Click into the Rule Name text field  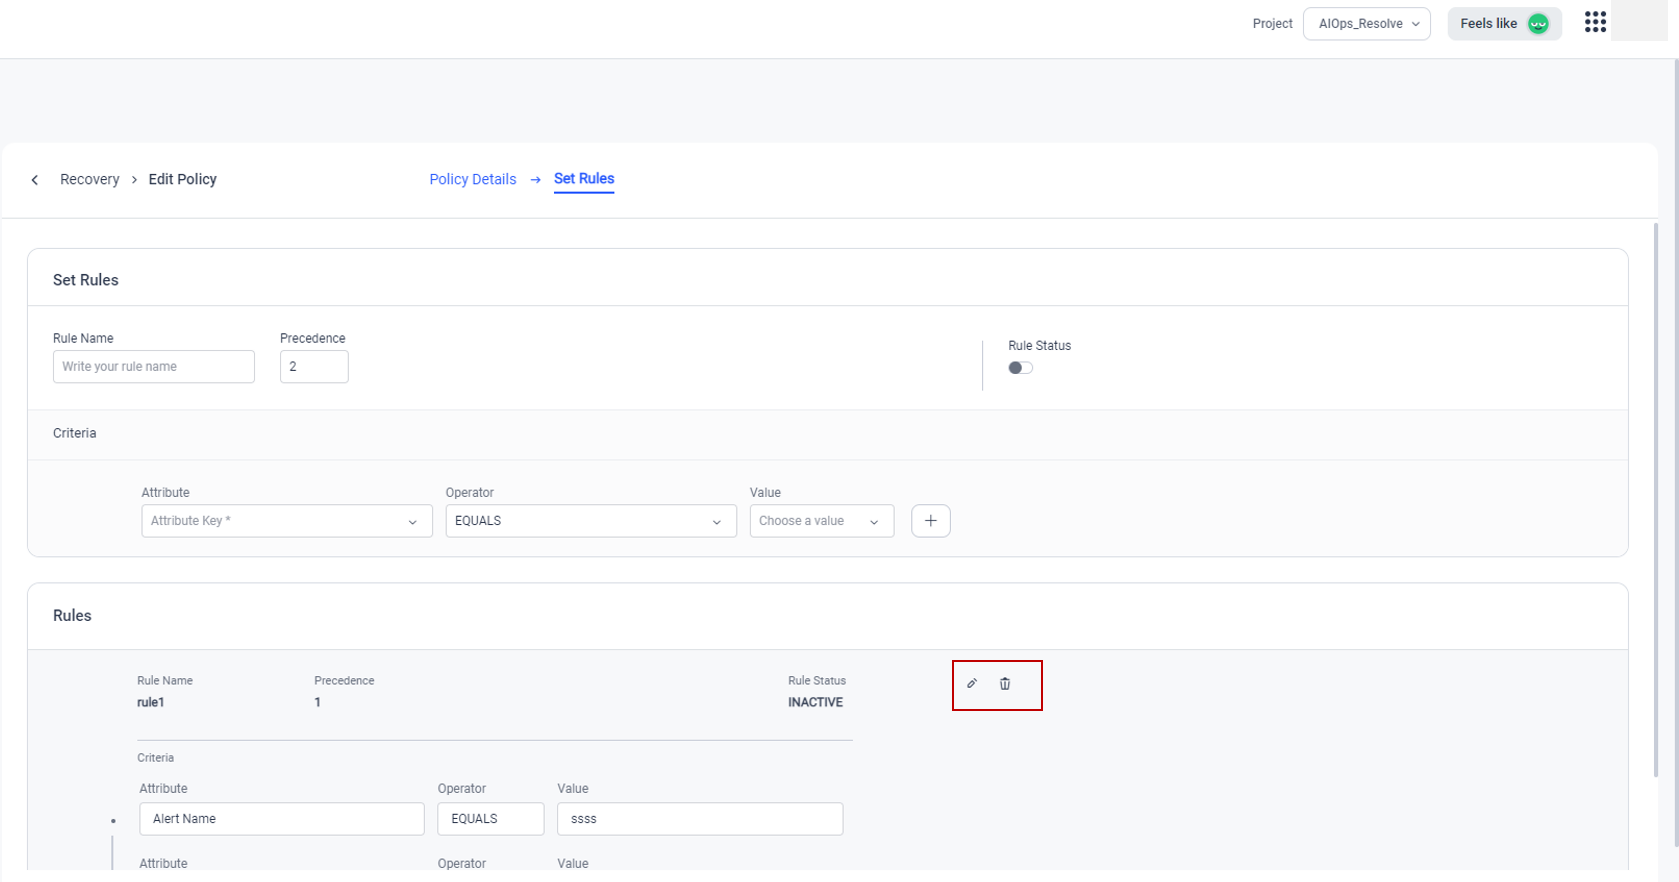tap(153, 367)
